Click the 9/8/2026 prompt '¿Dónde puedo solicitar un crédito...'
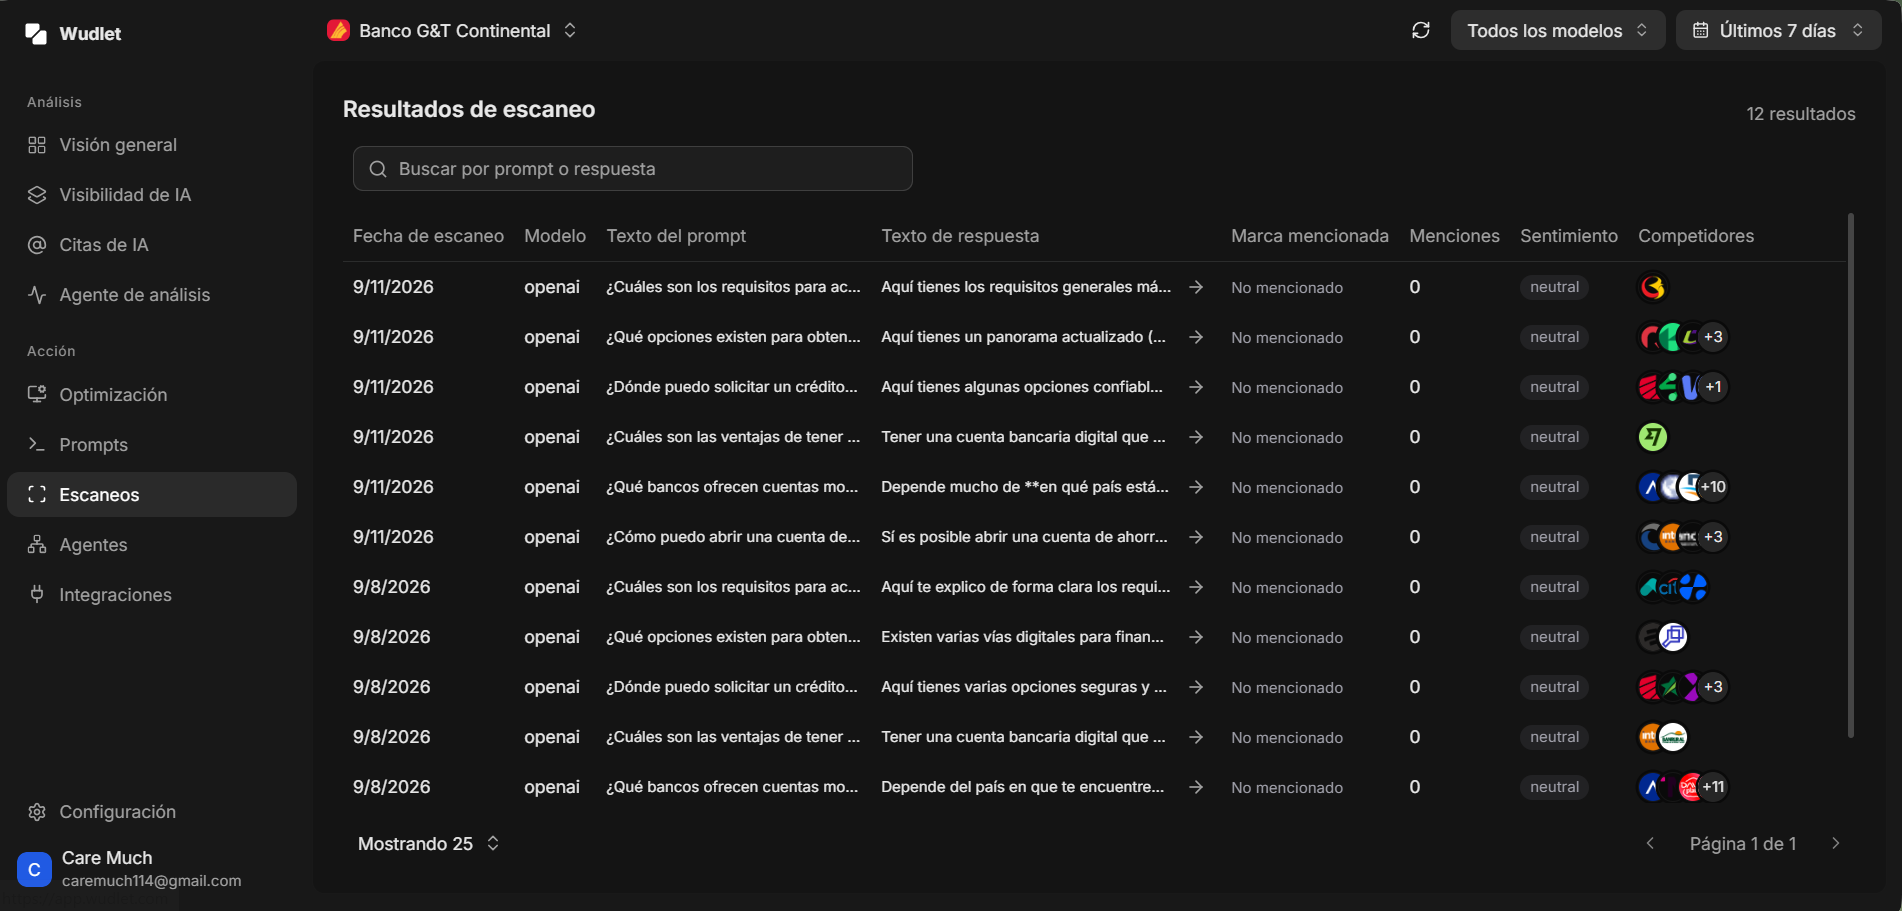The height and width of the screenshot is (911, 1902). [x=732, y=687]
